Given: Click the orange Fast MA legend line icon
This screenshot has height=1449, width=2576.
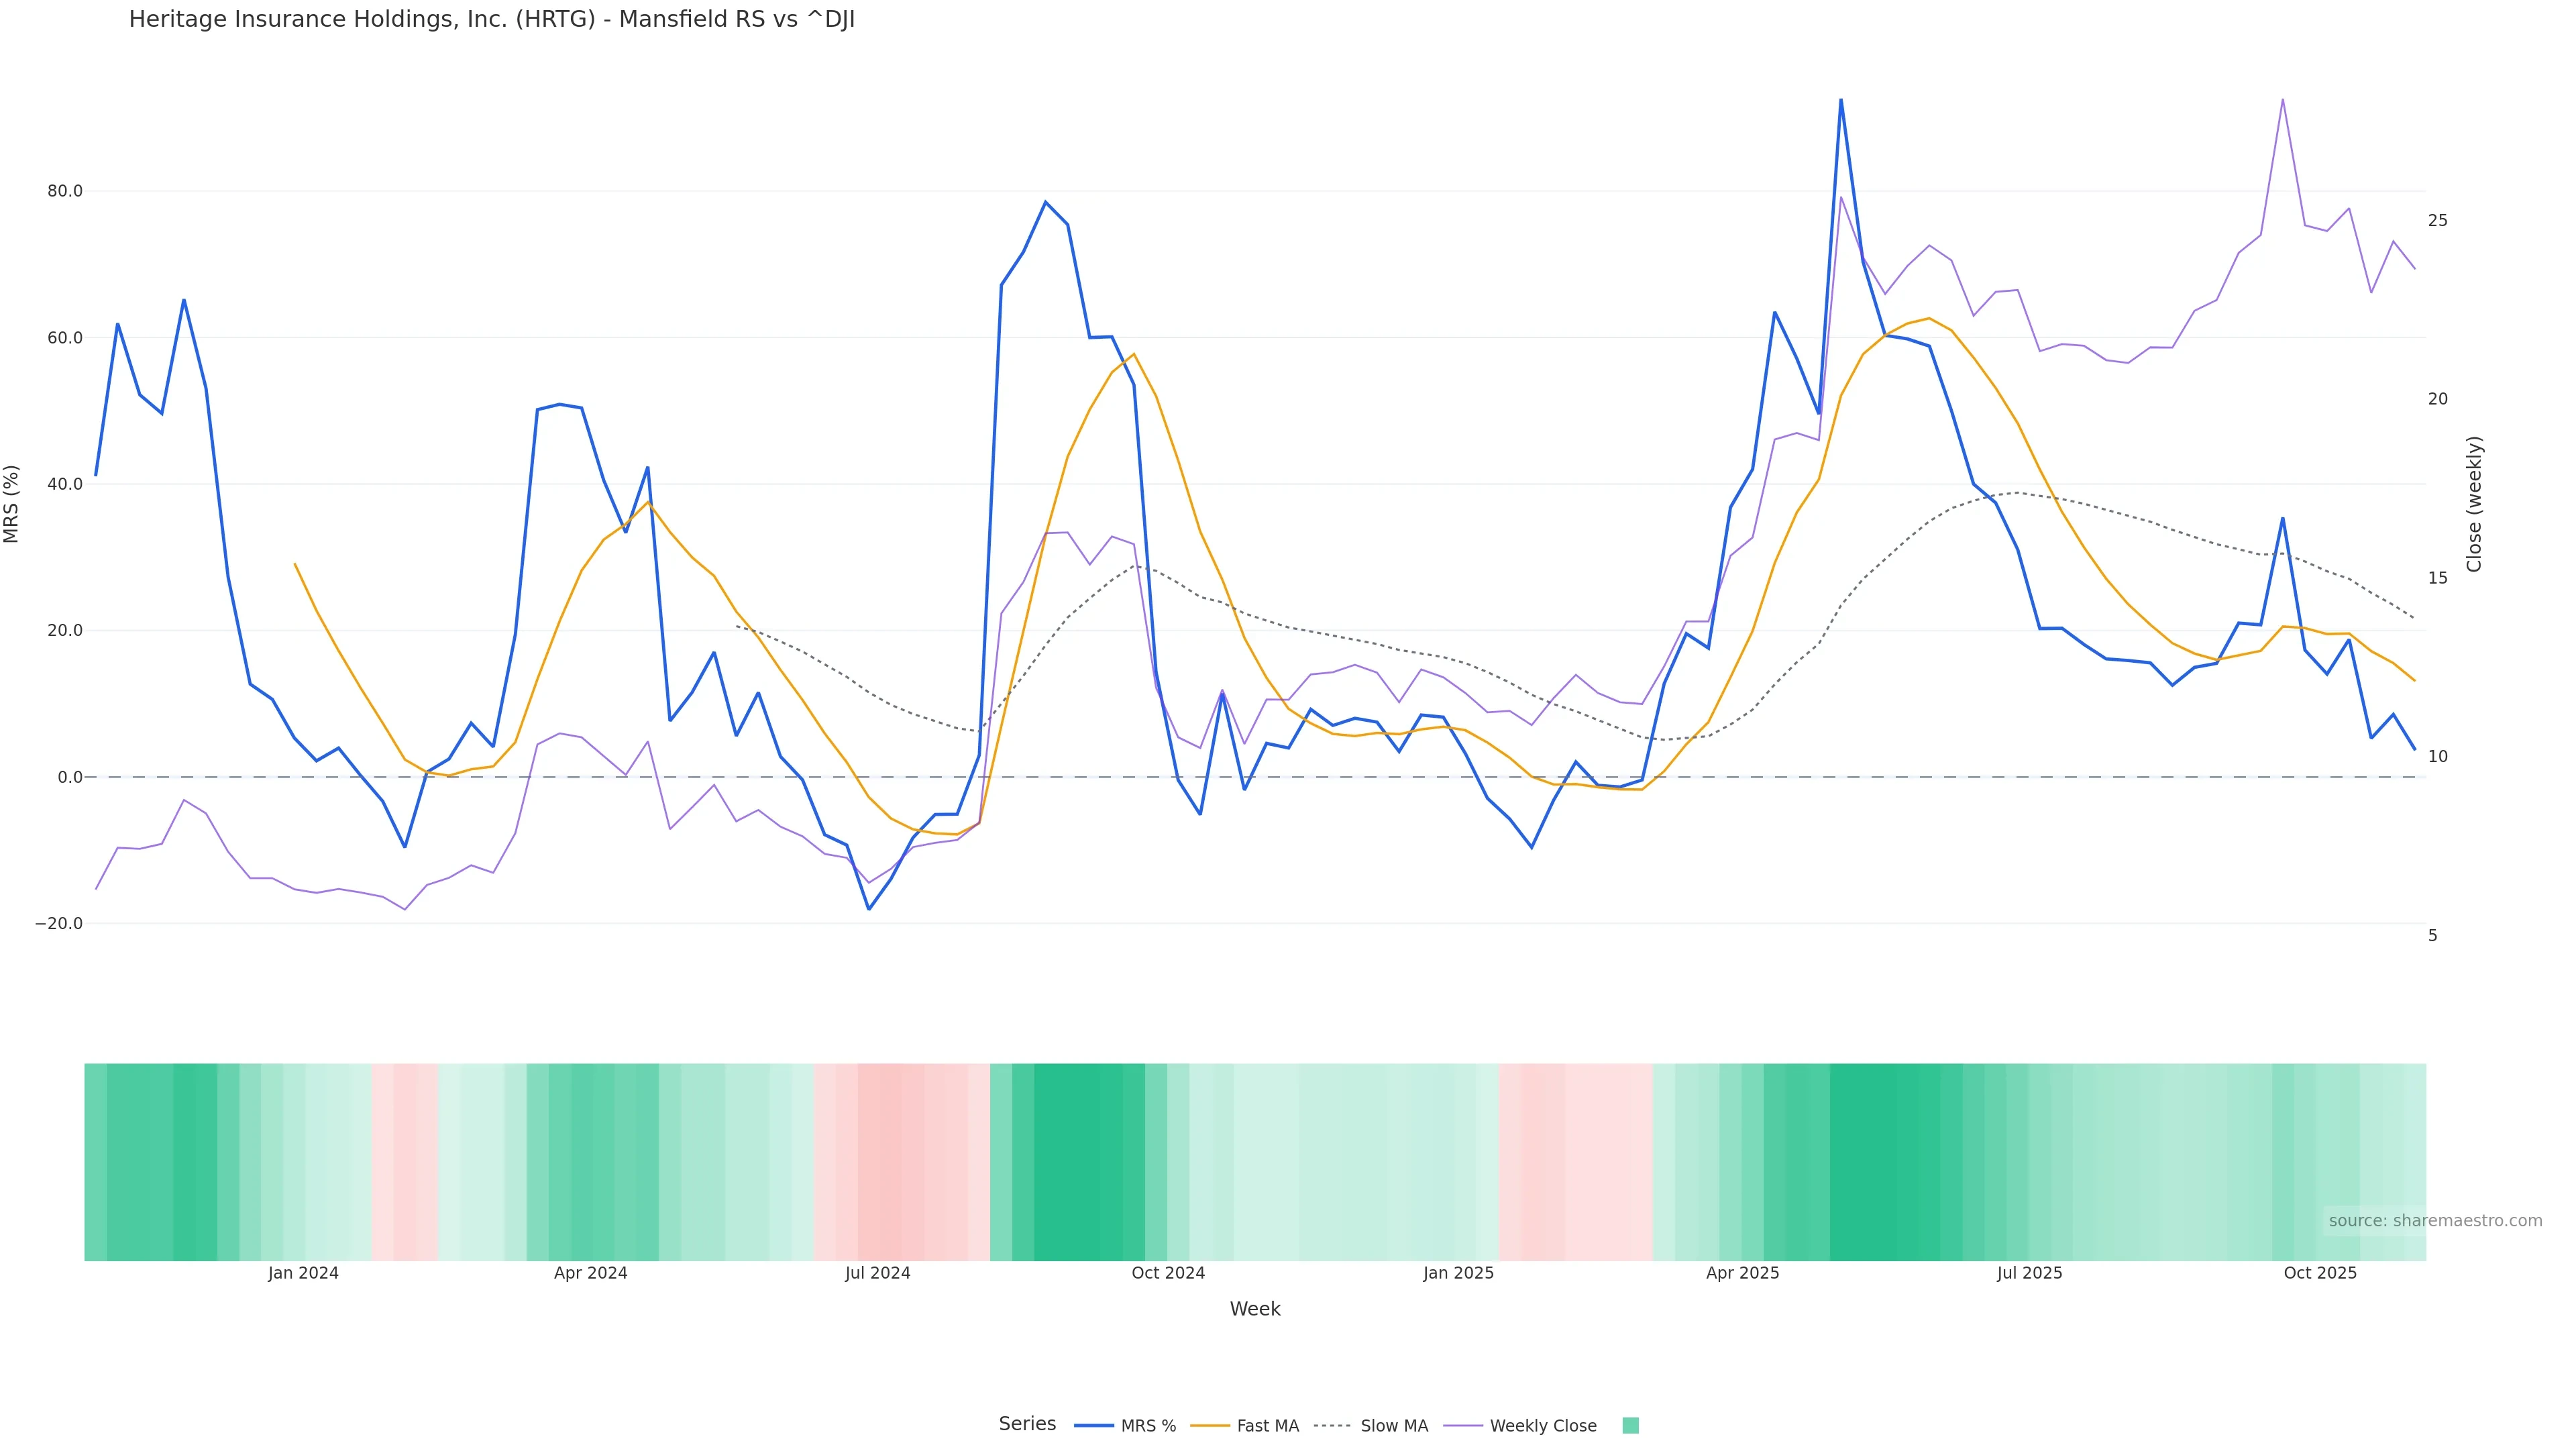Looking at the screenshot, I should pyautogui.click(x=1210, y=1426).
